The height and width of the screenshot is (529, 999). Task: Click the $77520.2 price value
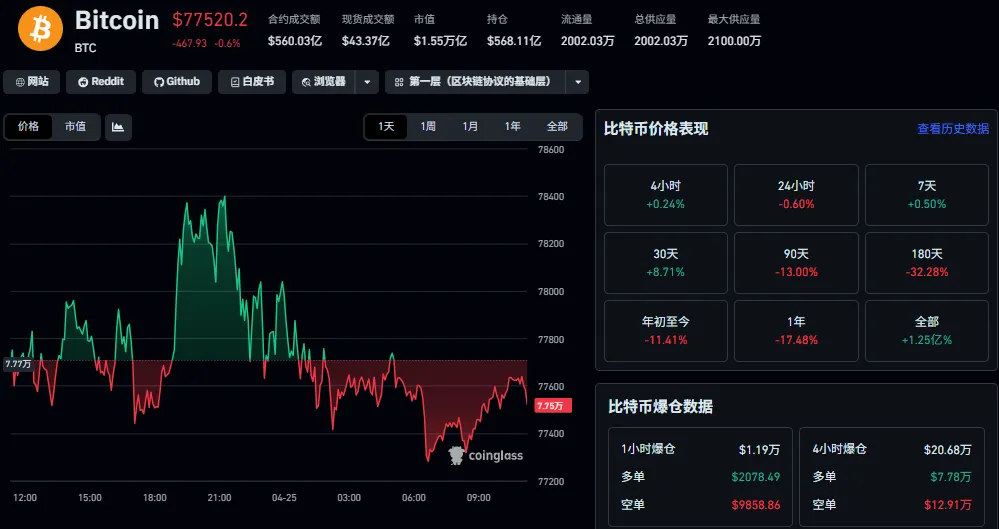210,20
